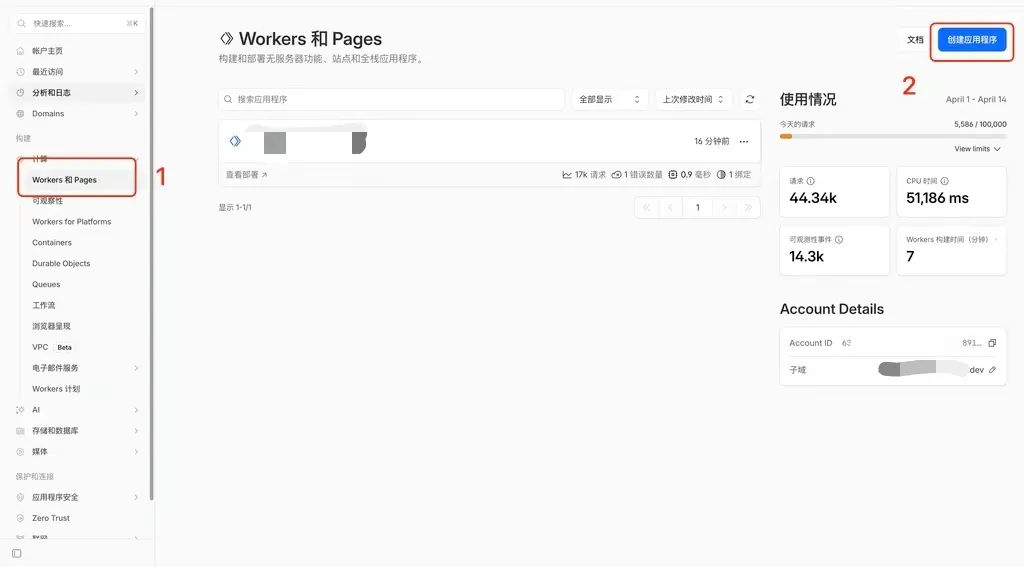Open 工作流 in sidebar
This screenshot has height=567, width=1024.
pos(44,306)
